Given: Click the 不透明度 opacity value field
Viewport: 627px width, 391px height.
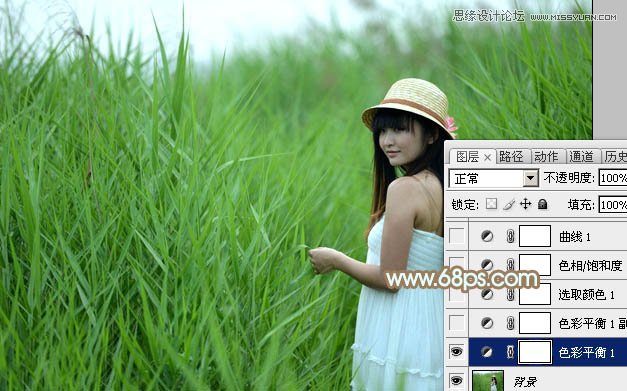Looking at the screenshot, I should 613,178.
